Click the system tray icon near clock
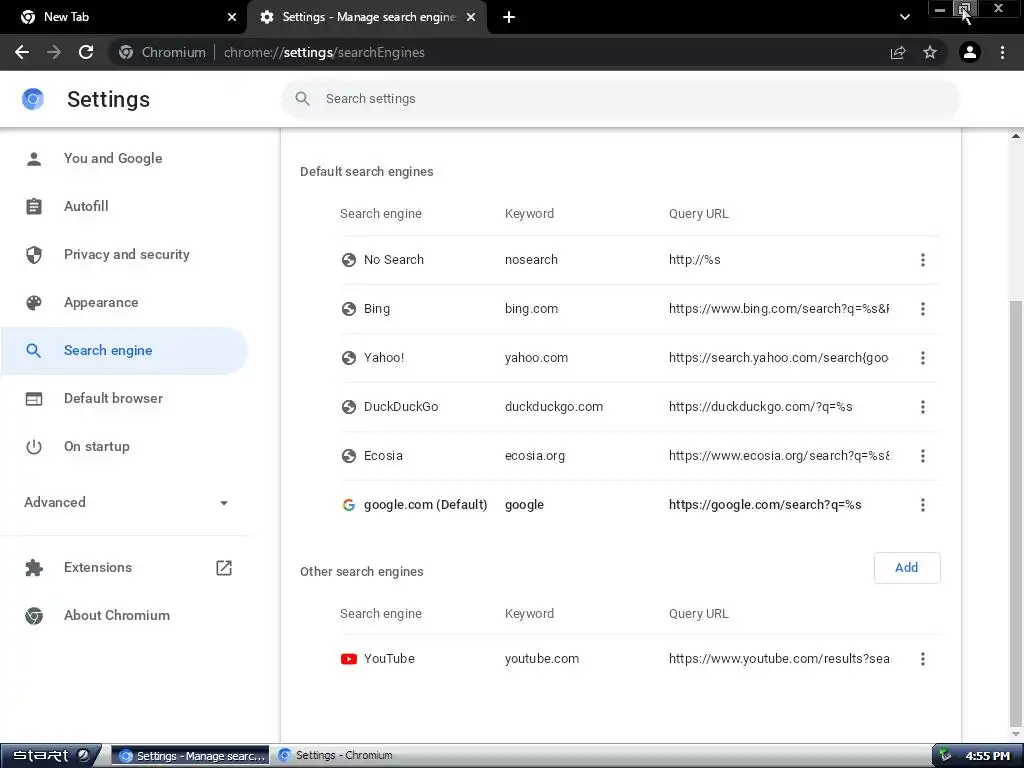 [x=945, y=756]
